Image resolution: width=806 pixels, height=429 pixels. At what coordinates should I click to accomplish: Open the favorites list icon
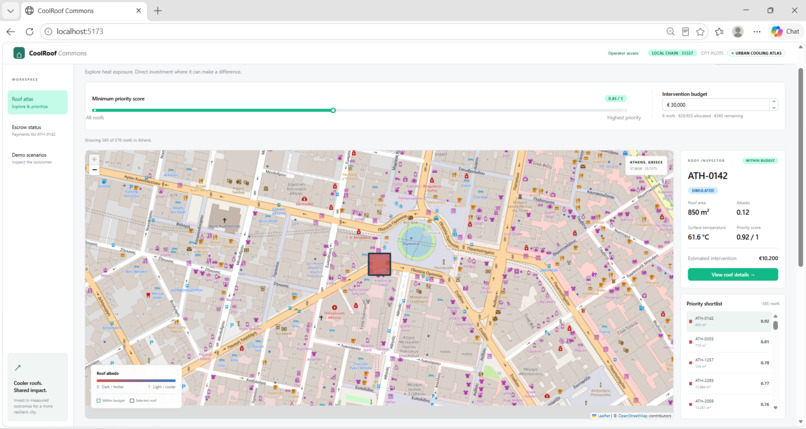719,31
